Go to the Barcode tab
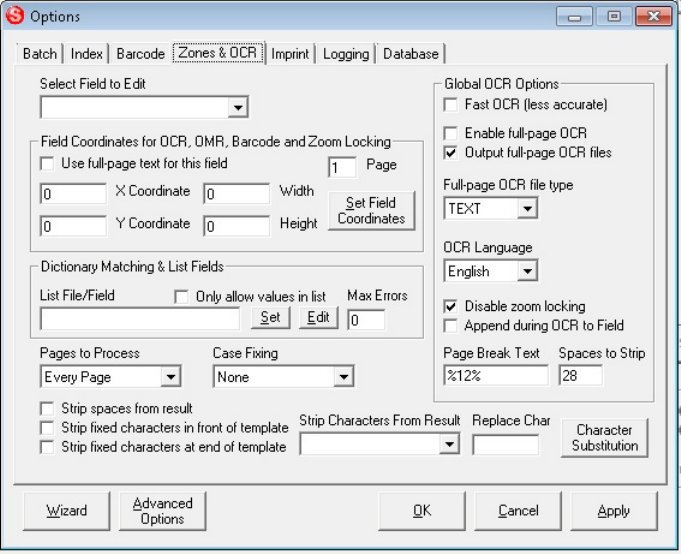This screenshot has width=681, height=554. click(141, 54)
